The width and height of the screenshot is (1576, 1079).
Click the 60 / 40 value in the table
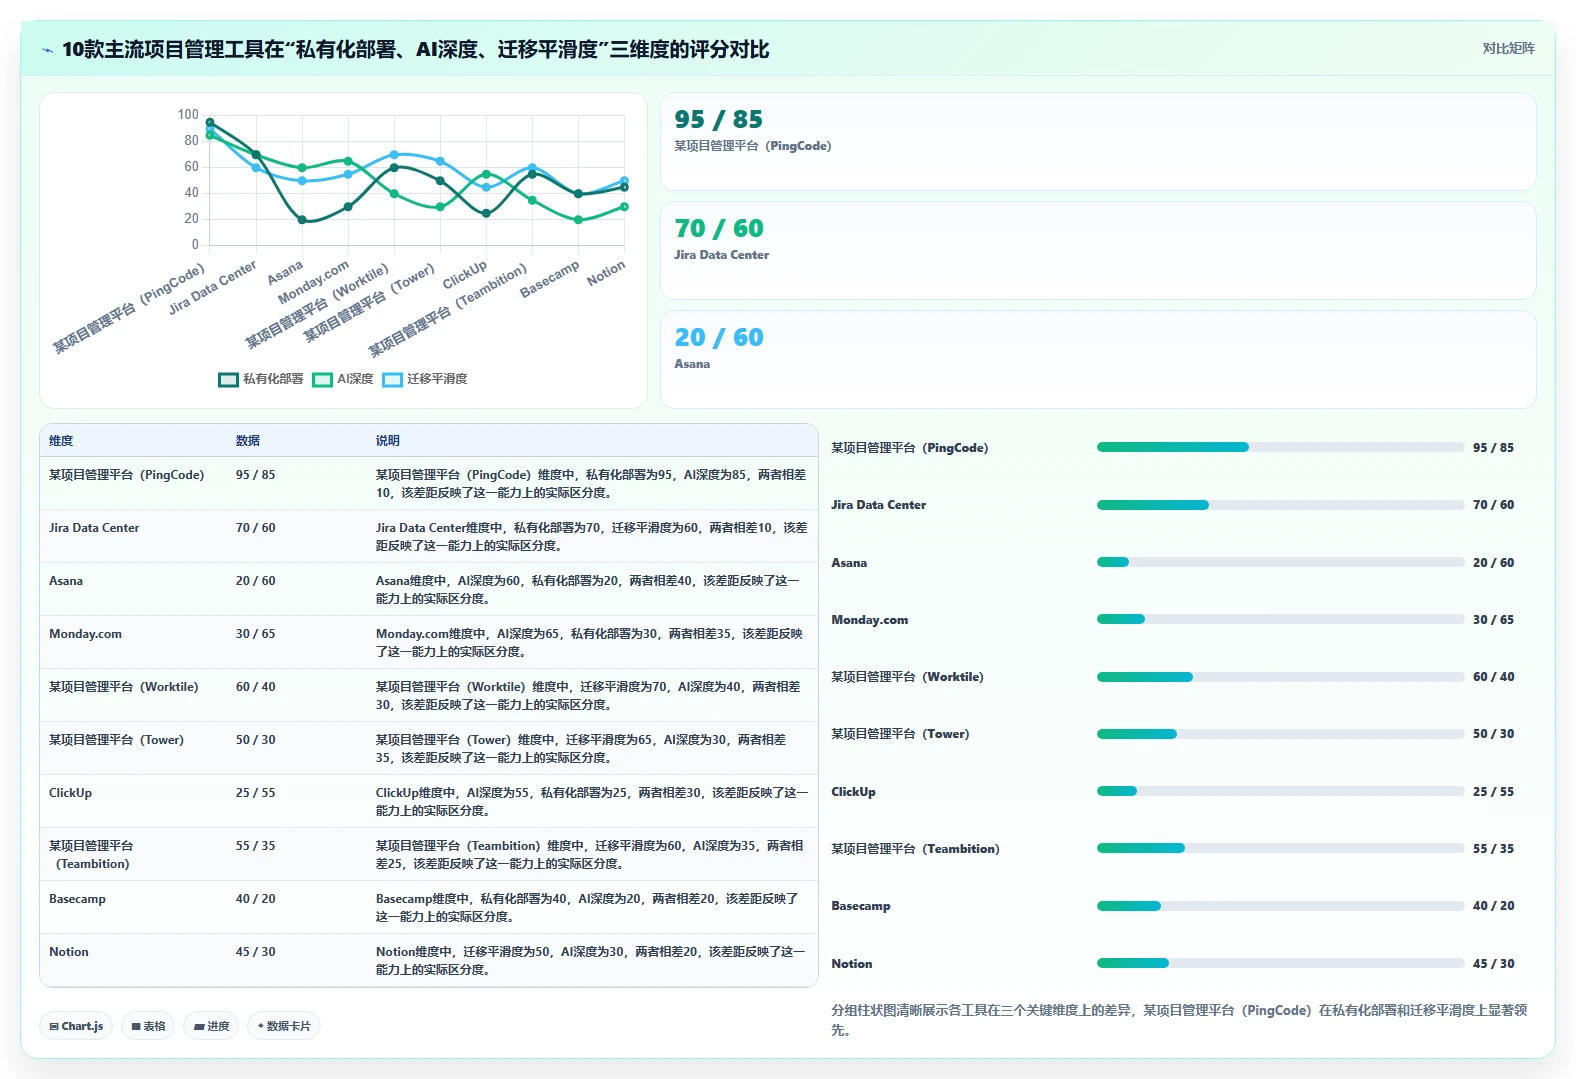pyautogui.click(x=255, y=687)
